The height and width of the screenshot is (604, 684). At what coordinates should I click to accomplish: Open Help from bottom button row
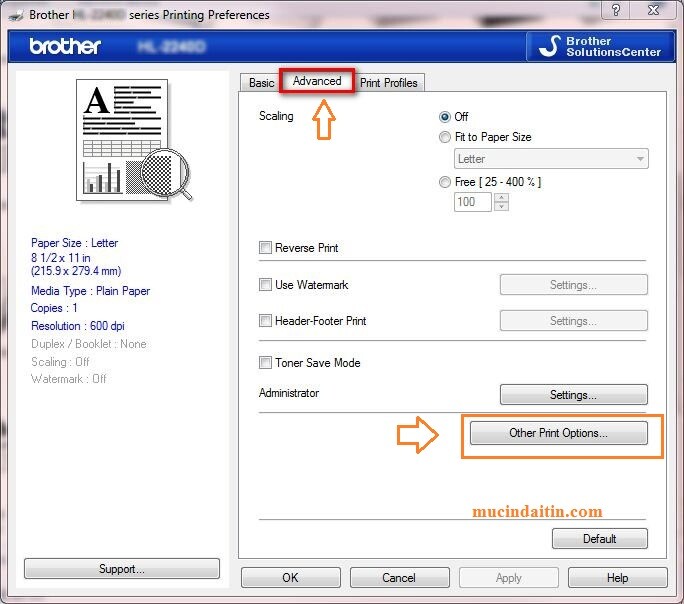pyautogui.click(x=618, y=578)
